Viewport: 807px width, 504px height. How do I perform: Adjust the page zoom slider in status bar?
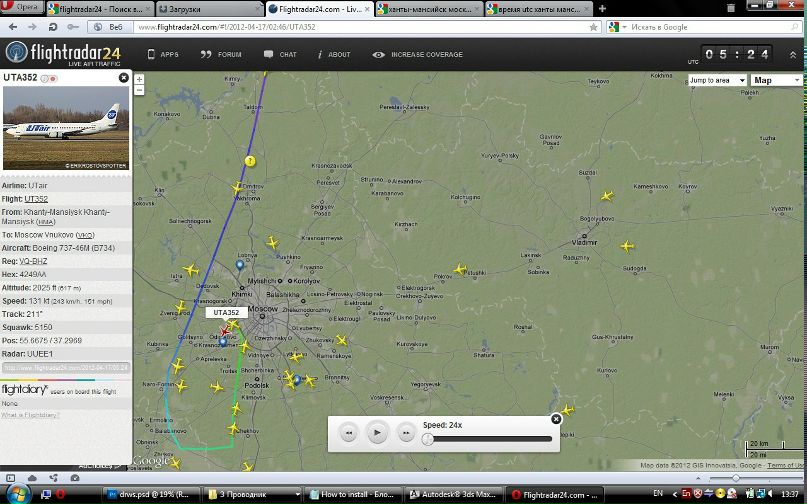pos(735,479)
